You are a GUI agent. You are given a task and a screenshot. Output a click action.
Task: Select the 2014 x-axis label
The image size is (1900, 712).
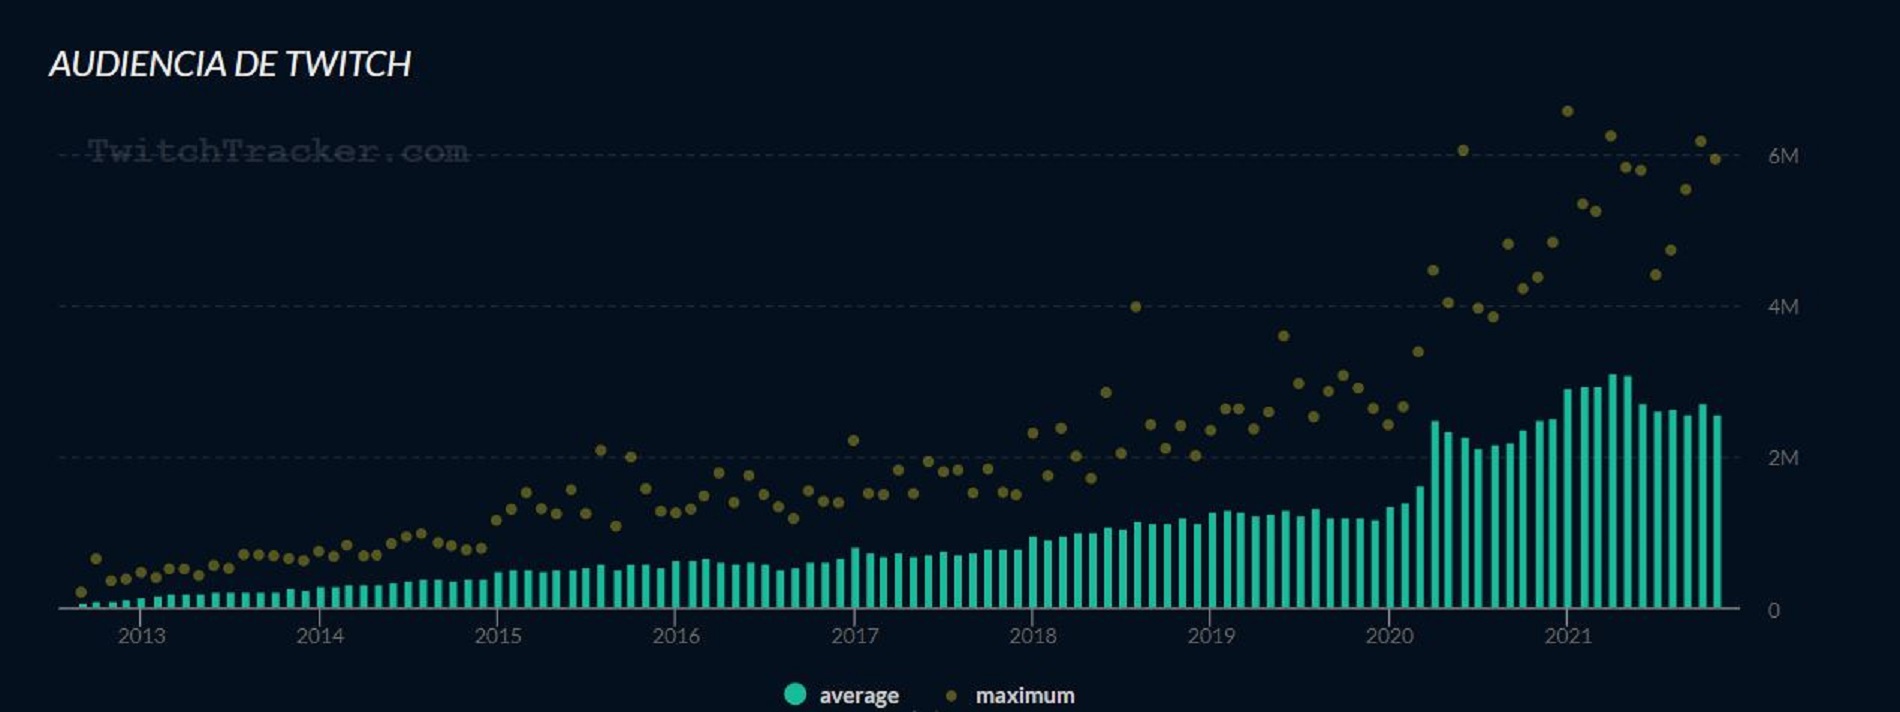pyautogui.click(x=320, y=636)
